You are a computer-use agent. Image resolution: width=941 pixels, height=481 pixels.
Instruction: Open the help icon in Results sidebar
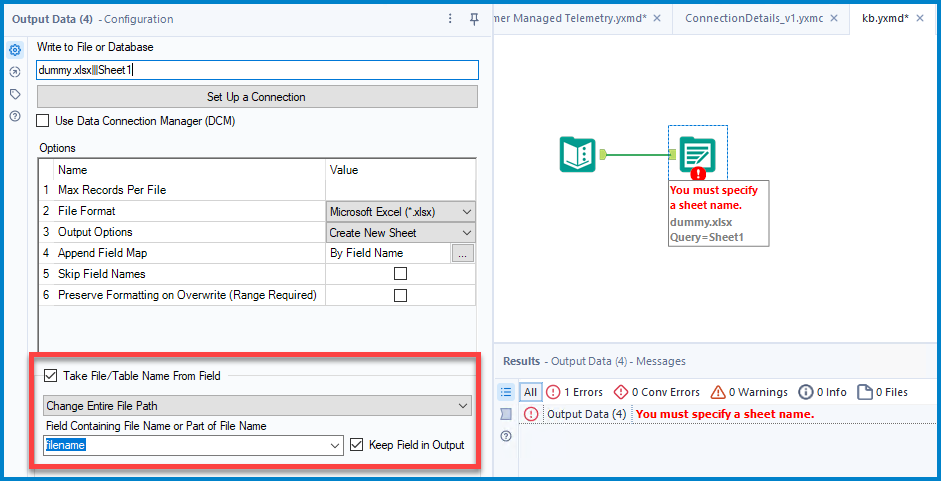tap(506, 436)
